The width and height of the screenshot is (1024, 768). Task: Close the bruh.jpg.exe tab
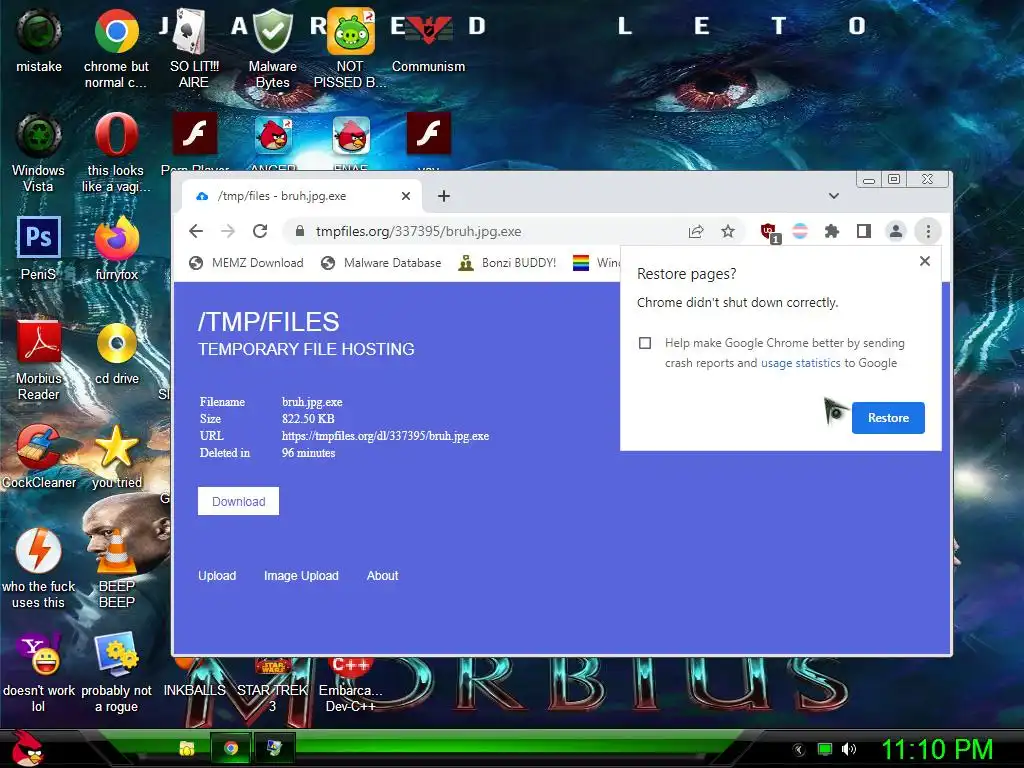(x=406, y=196)
